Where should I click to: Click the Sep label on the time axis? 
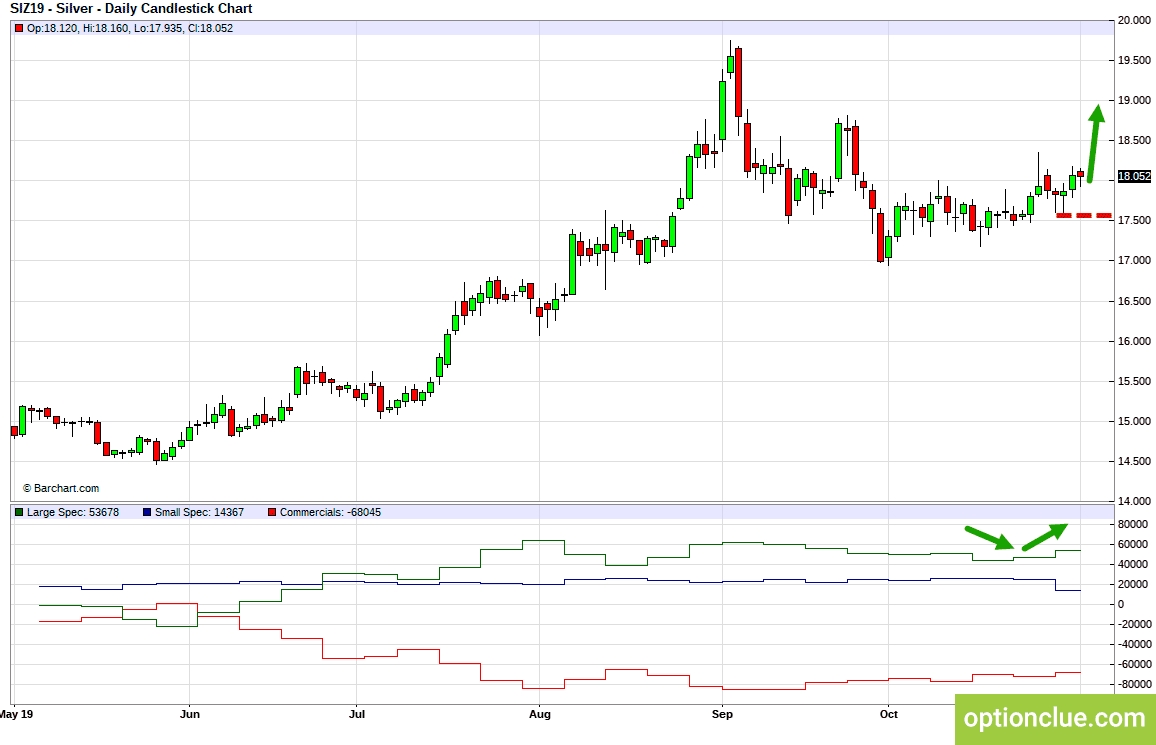point(722,714)
